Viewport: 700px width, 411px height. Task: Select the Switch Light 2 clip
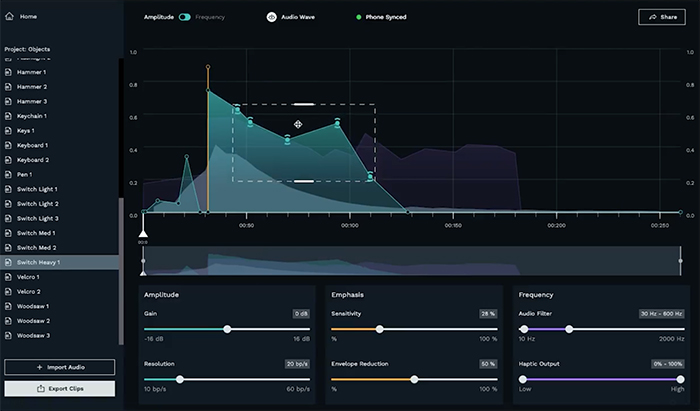tap(37, 204)
